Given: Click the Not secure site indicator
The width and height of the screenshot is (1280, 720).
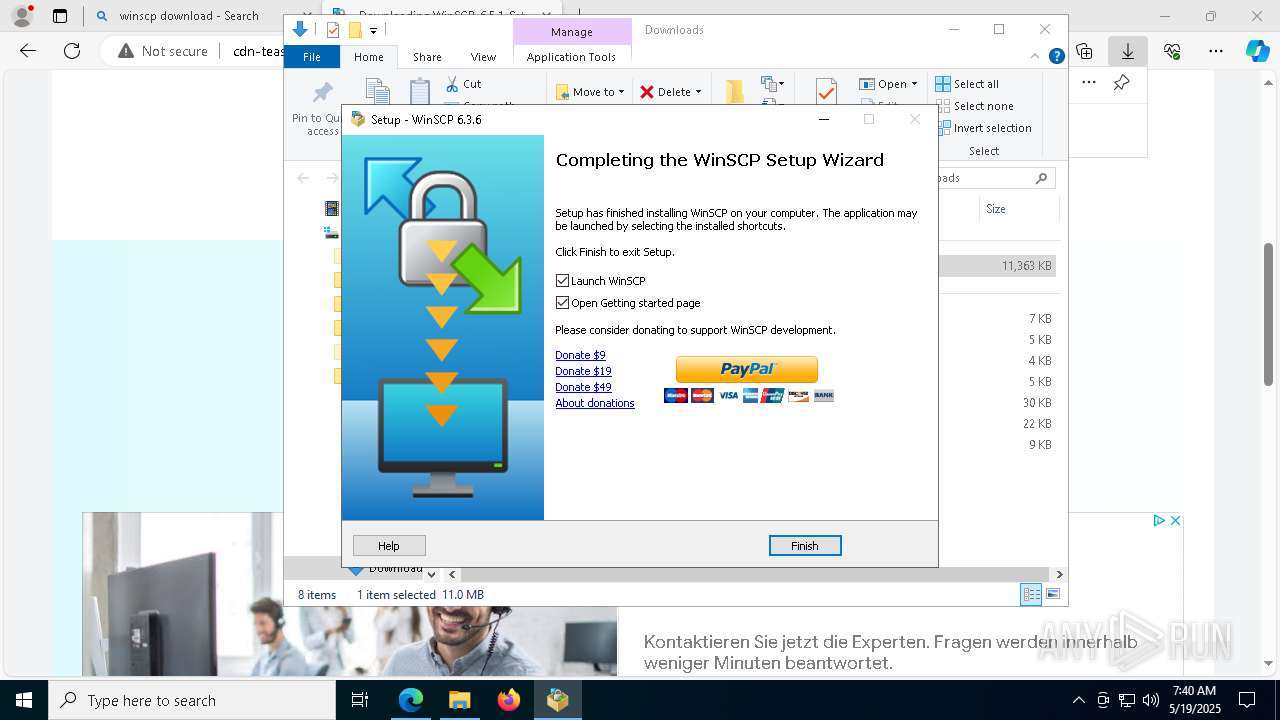Looking at the screenshot, I should (163, 51).
